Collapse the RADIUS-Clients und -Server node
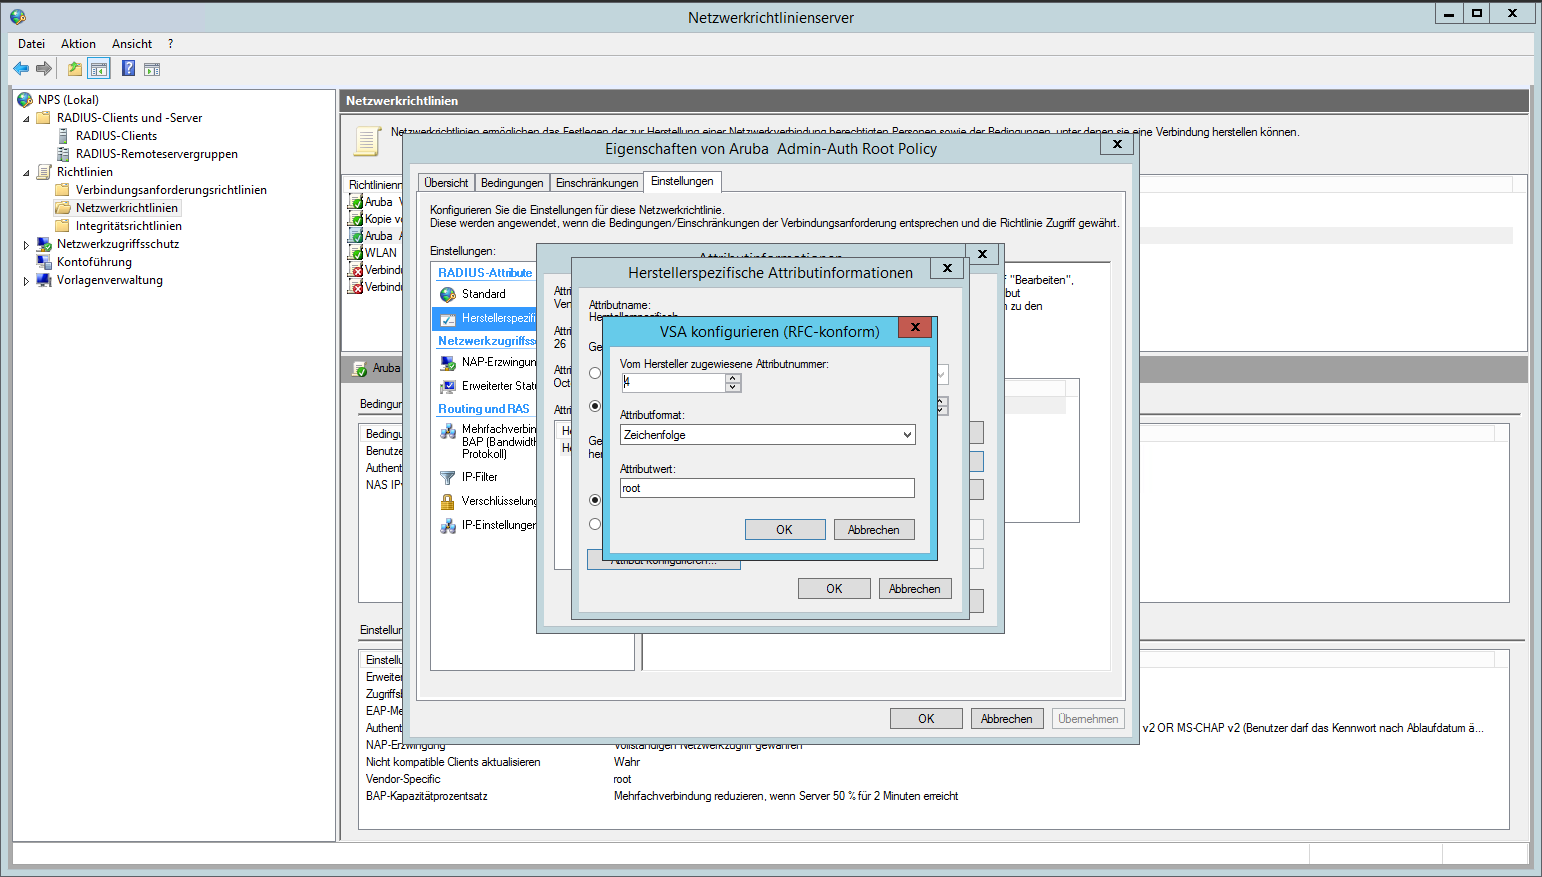 26,119
